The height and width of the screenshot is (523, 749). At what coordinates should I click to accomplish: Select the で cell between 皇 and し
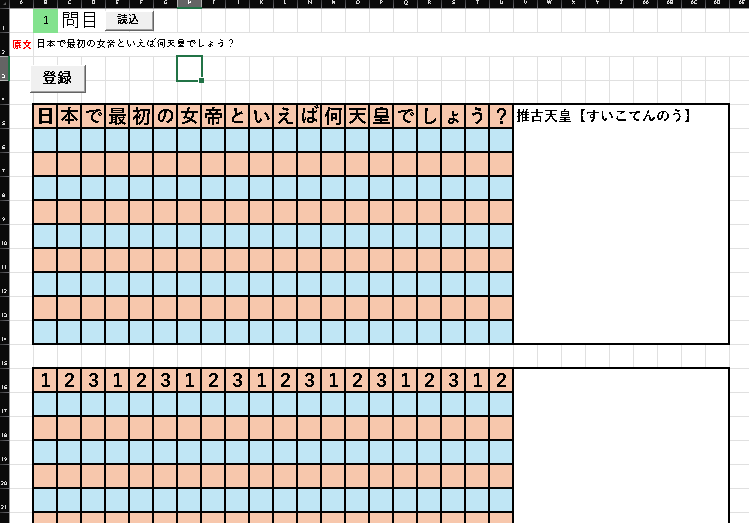[406, 116]
